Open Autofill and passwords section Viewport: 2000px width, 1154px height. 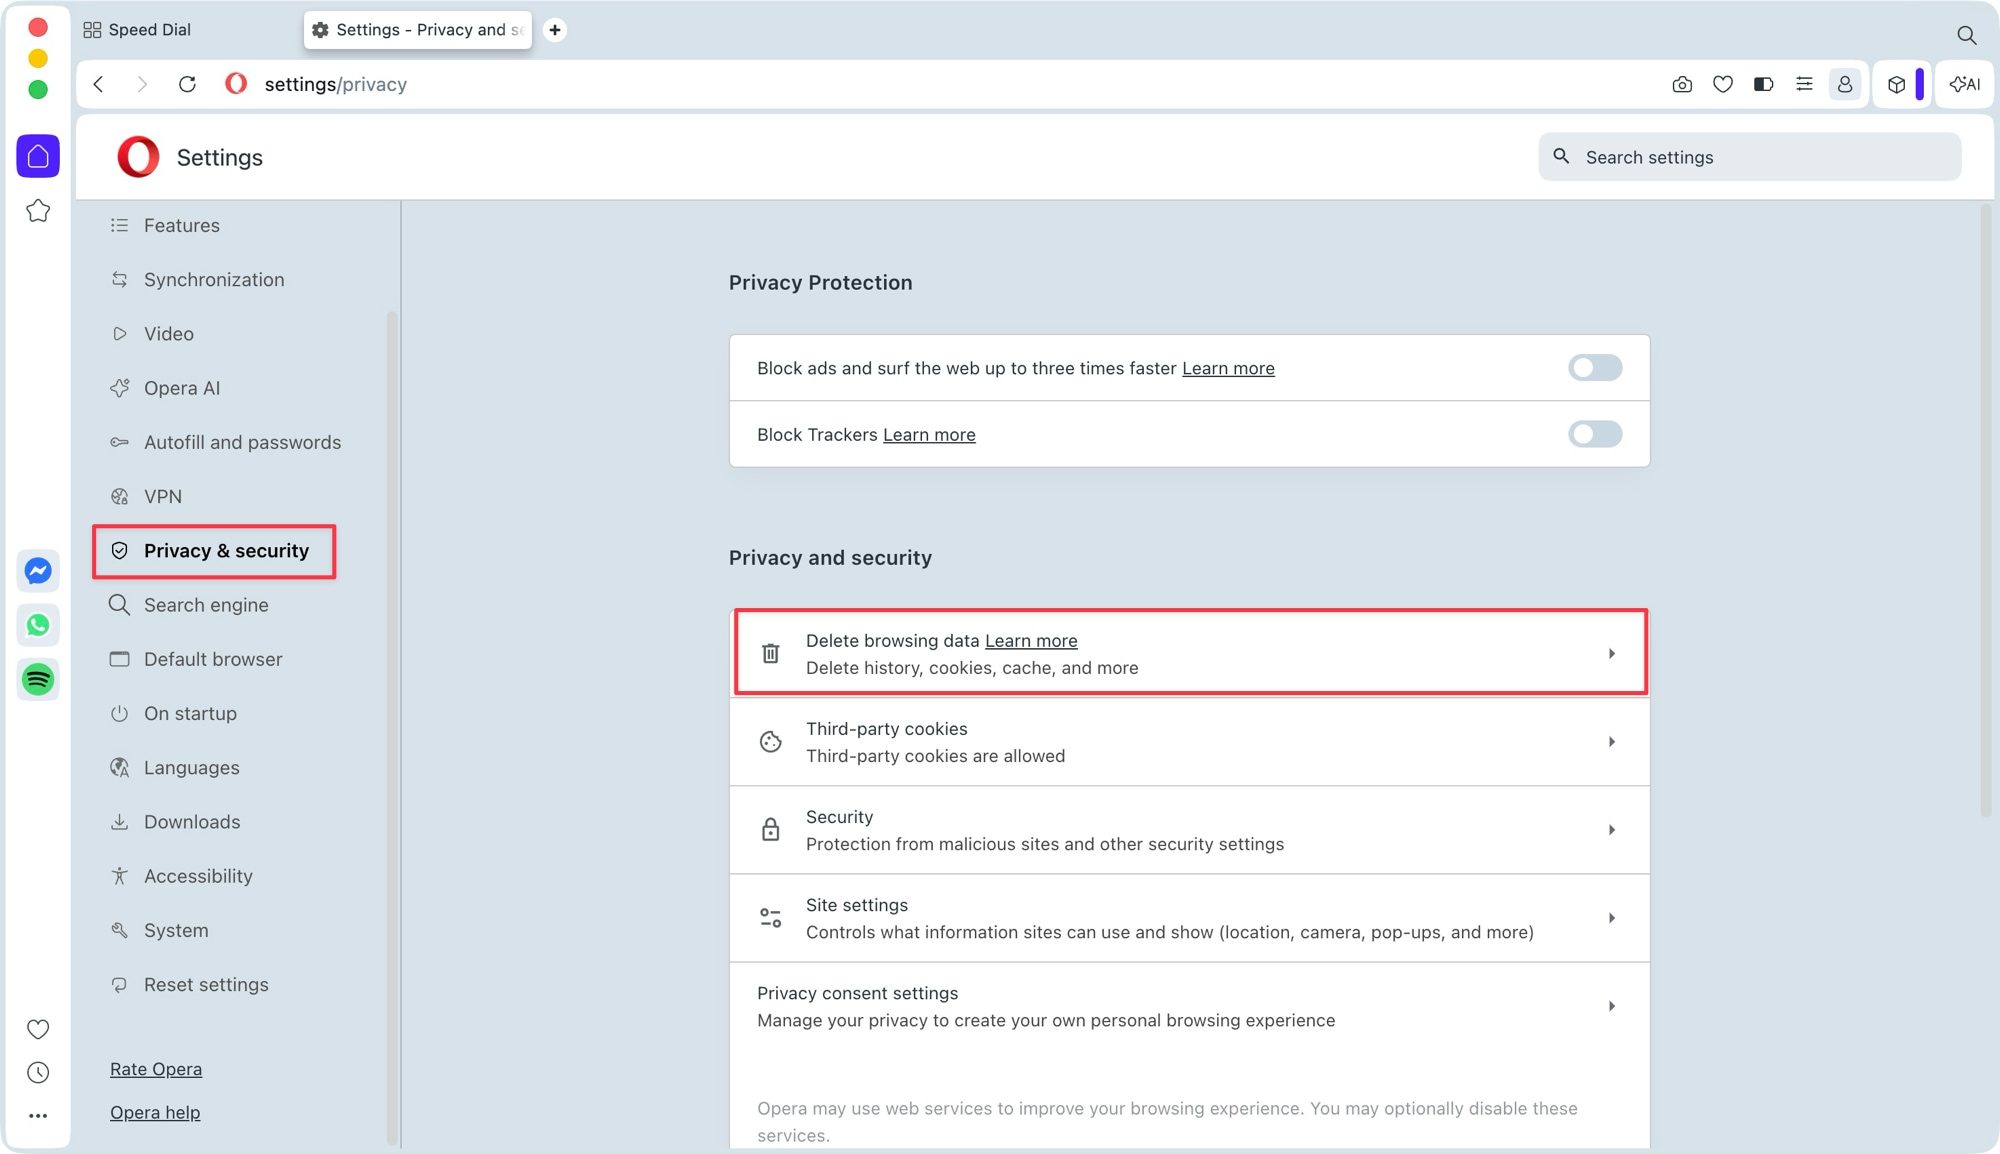point(241,442)
